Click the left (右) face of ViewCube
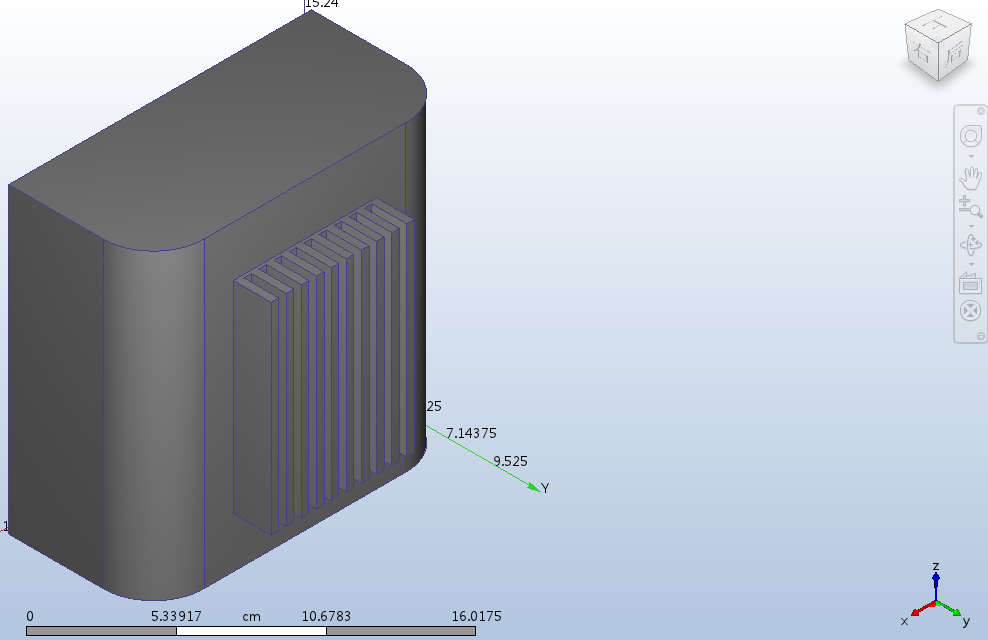This screenshot has width=988, height=640. [x=922, y=53]
